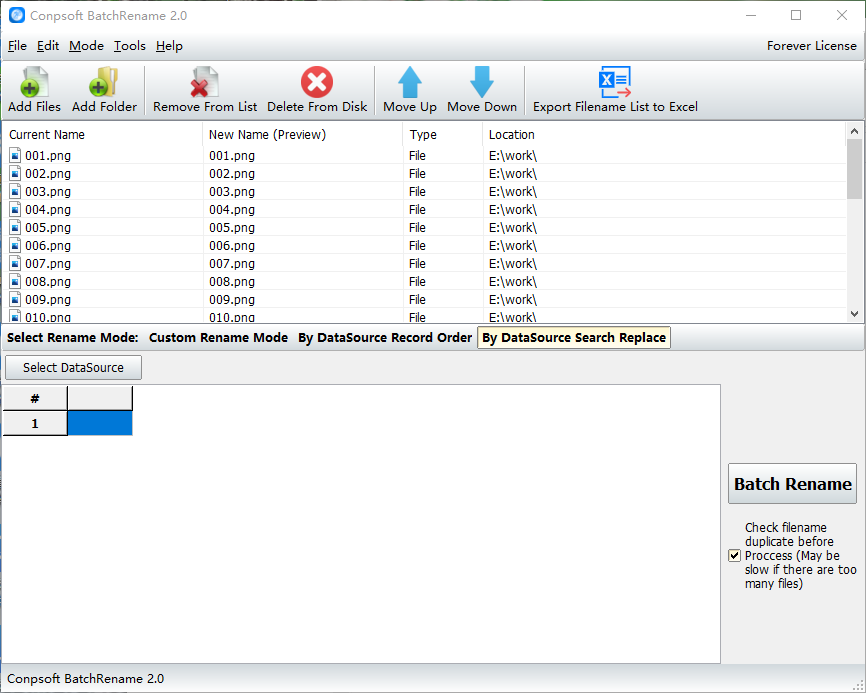Click the Location column header

tap(664, 134)
